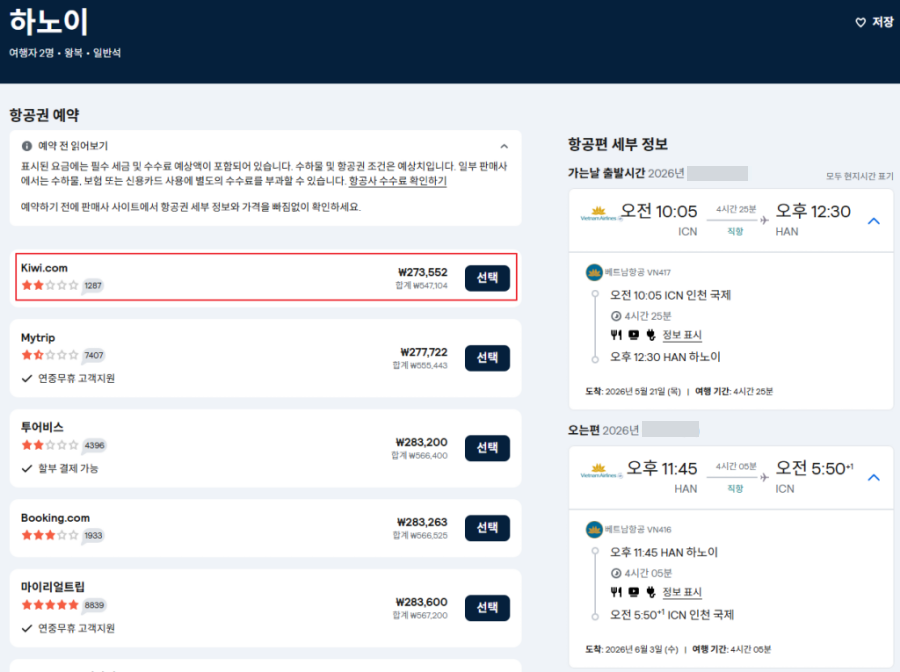Image resolution: width=900 pixels, height=672 pixels.
Task: Click the 선택 button for Kiwi.com
Action: (x=487, y=278)
